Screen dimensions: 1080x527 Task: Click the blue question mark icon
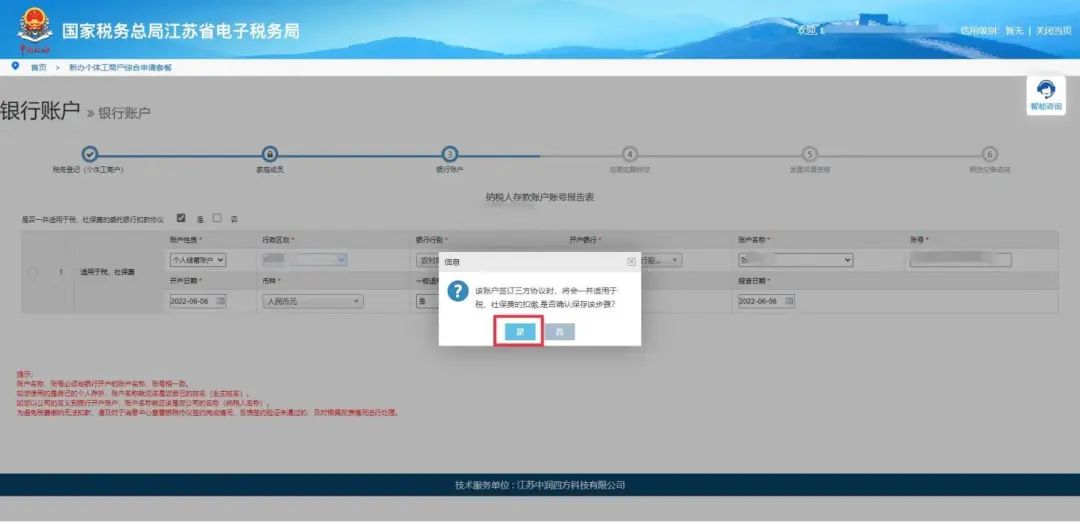pos(458,291)
